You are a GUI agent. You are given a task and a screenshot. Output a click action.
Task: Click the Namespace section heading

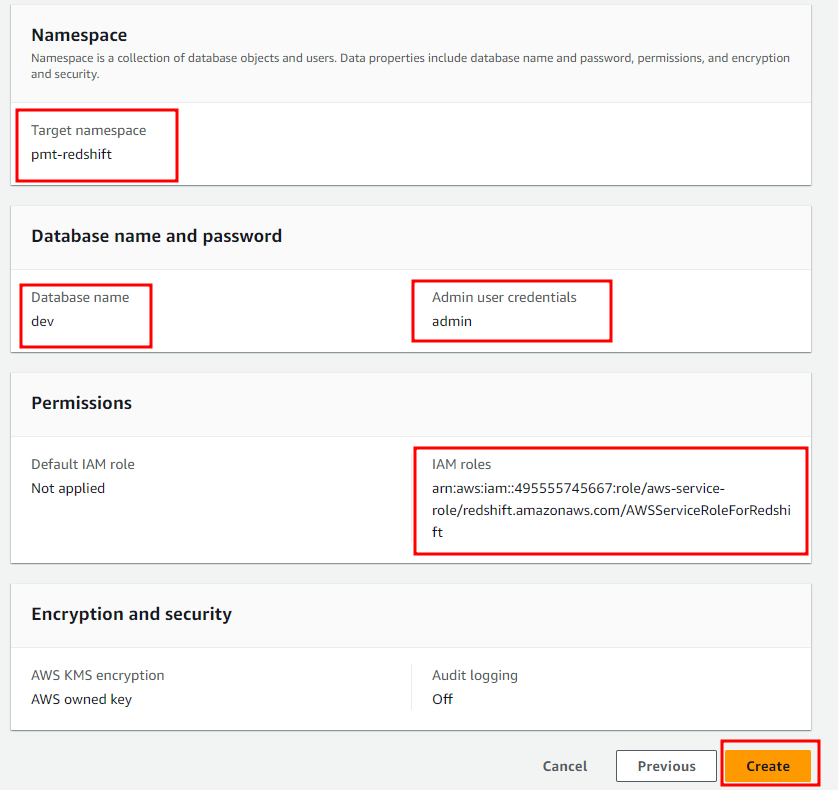[79, 35]
